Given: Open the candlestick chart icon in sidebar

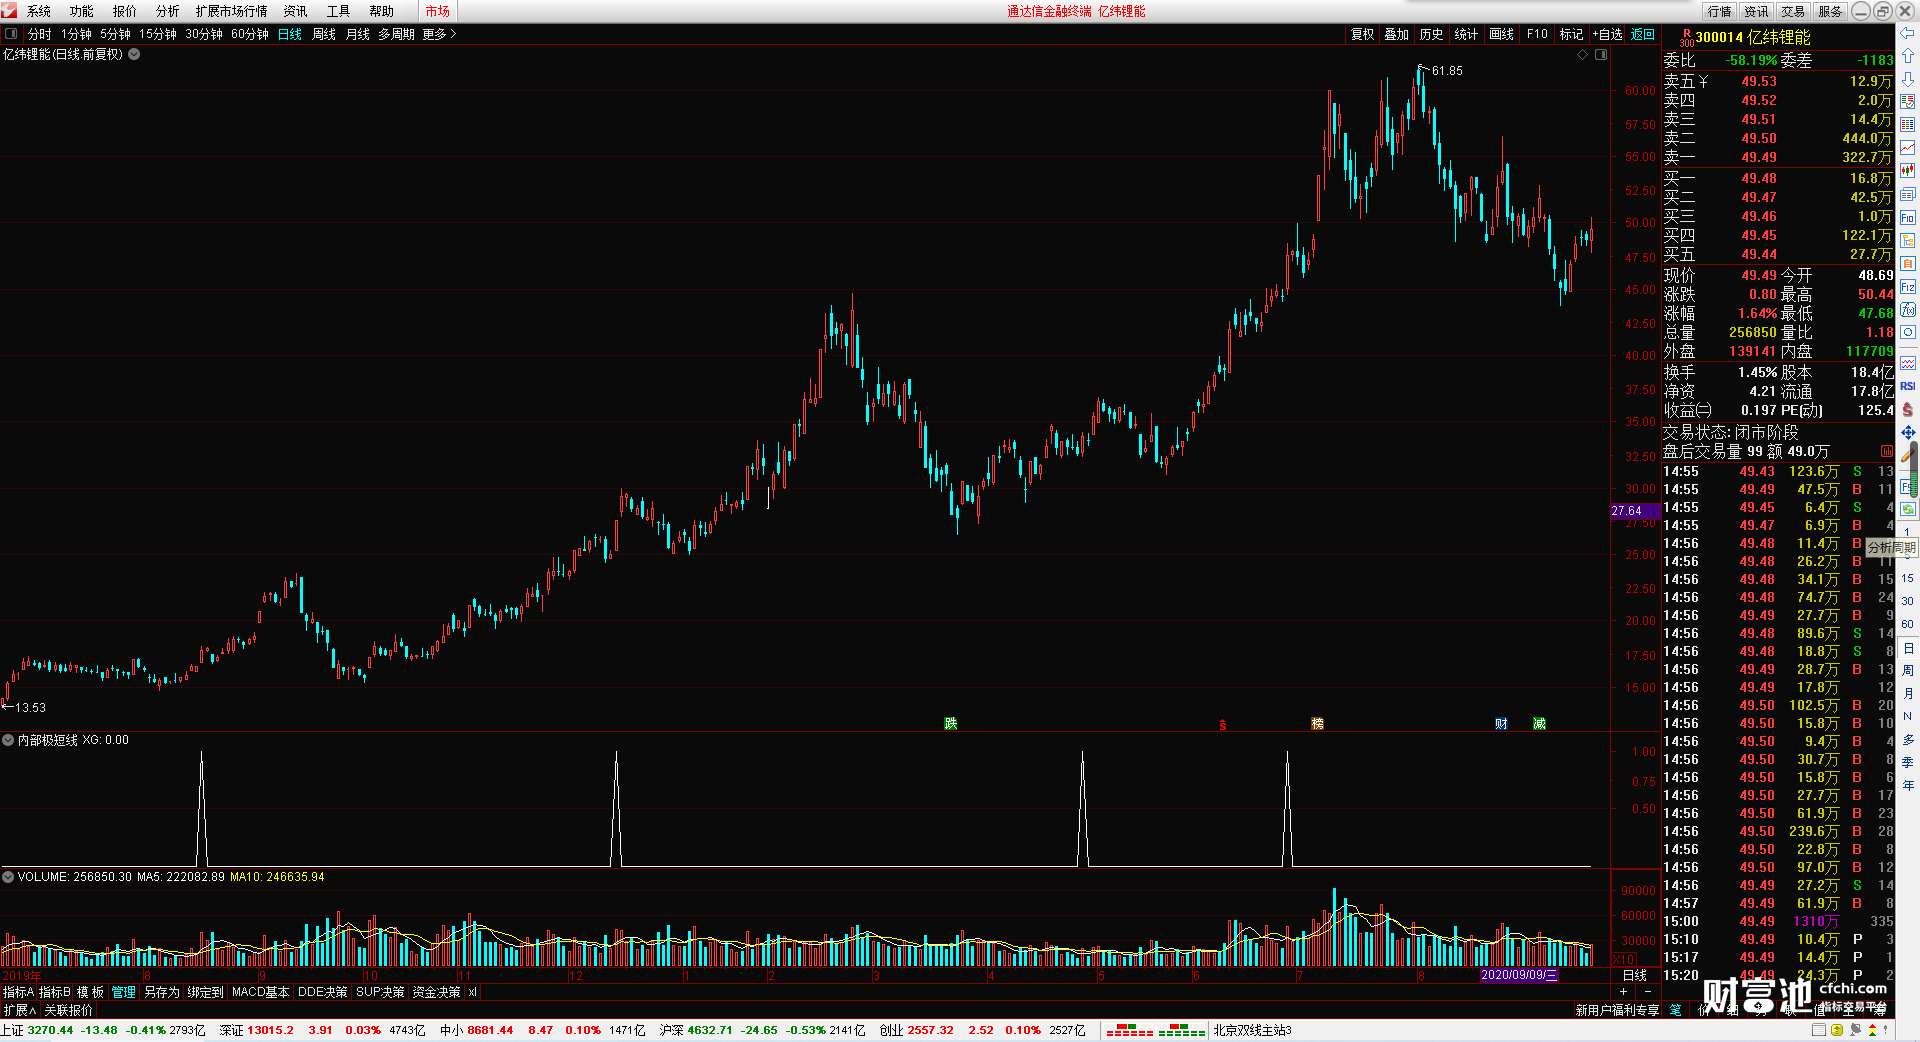Looking at the screenshot, I should 1908,171.
